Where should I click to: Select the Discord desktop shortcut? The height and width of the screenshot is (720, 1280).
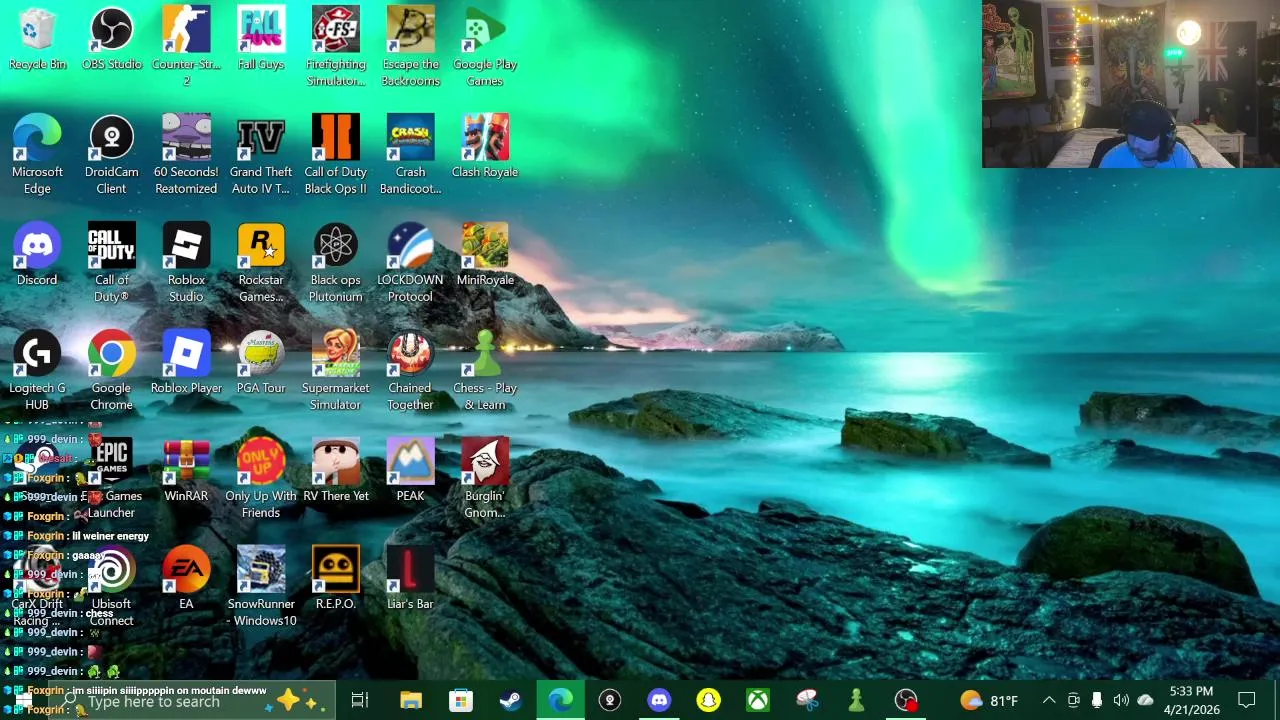pos(37,256)
